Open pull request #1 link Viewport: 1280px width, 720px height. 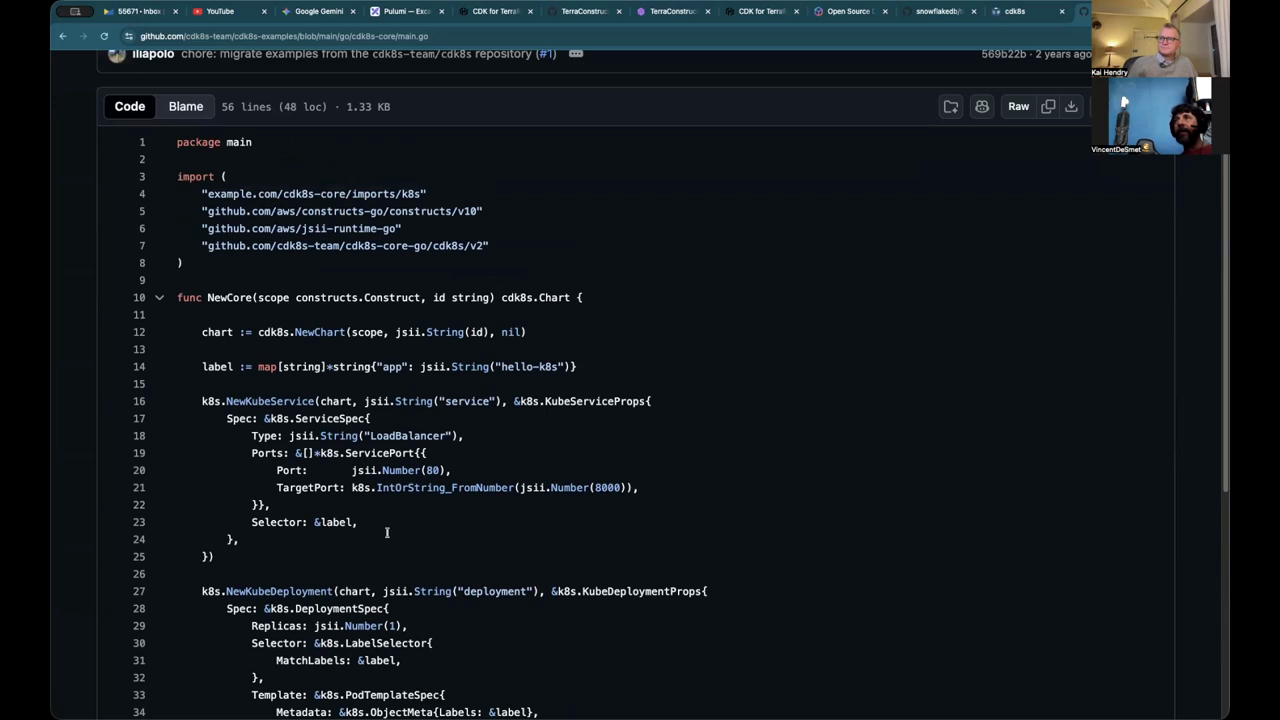pyautogui.click(x=546, y=54)
